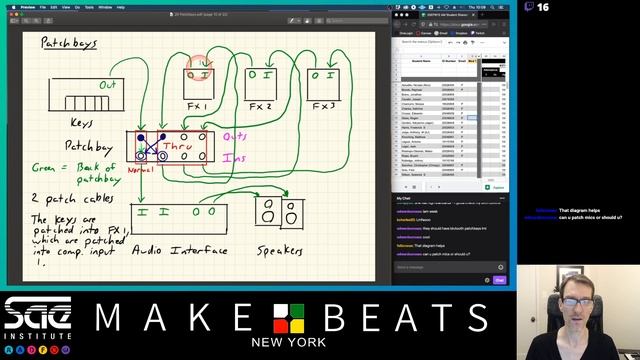
Task: Select the markup pen tool in Preview
Action: pyautogui.click(x=292, y=20)
